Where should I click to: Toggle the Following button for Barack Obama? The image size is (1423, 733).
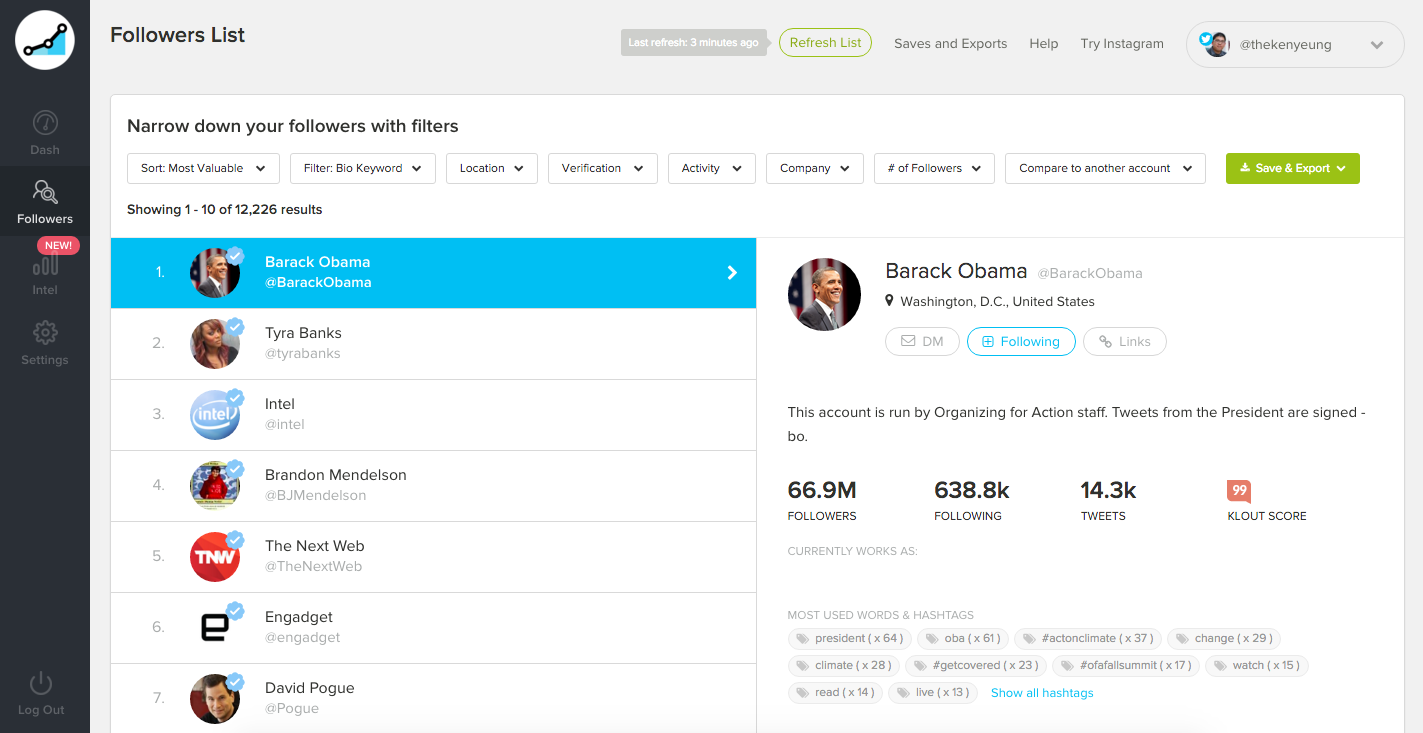pyautogui.click(x=1021, y=341)
